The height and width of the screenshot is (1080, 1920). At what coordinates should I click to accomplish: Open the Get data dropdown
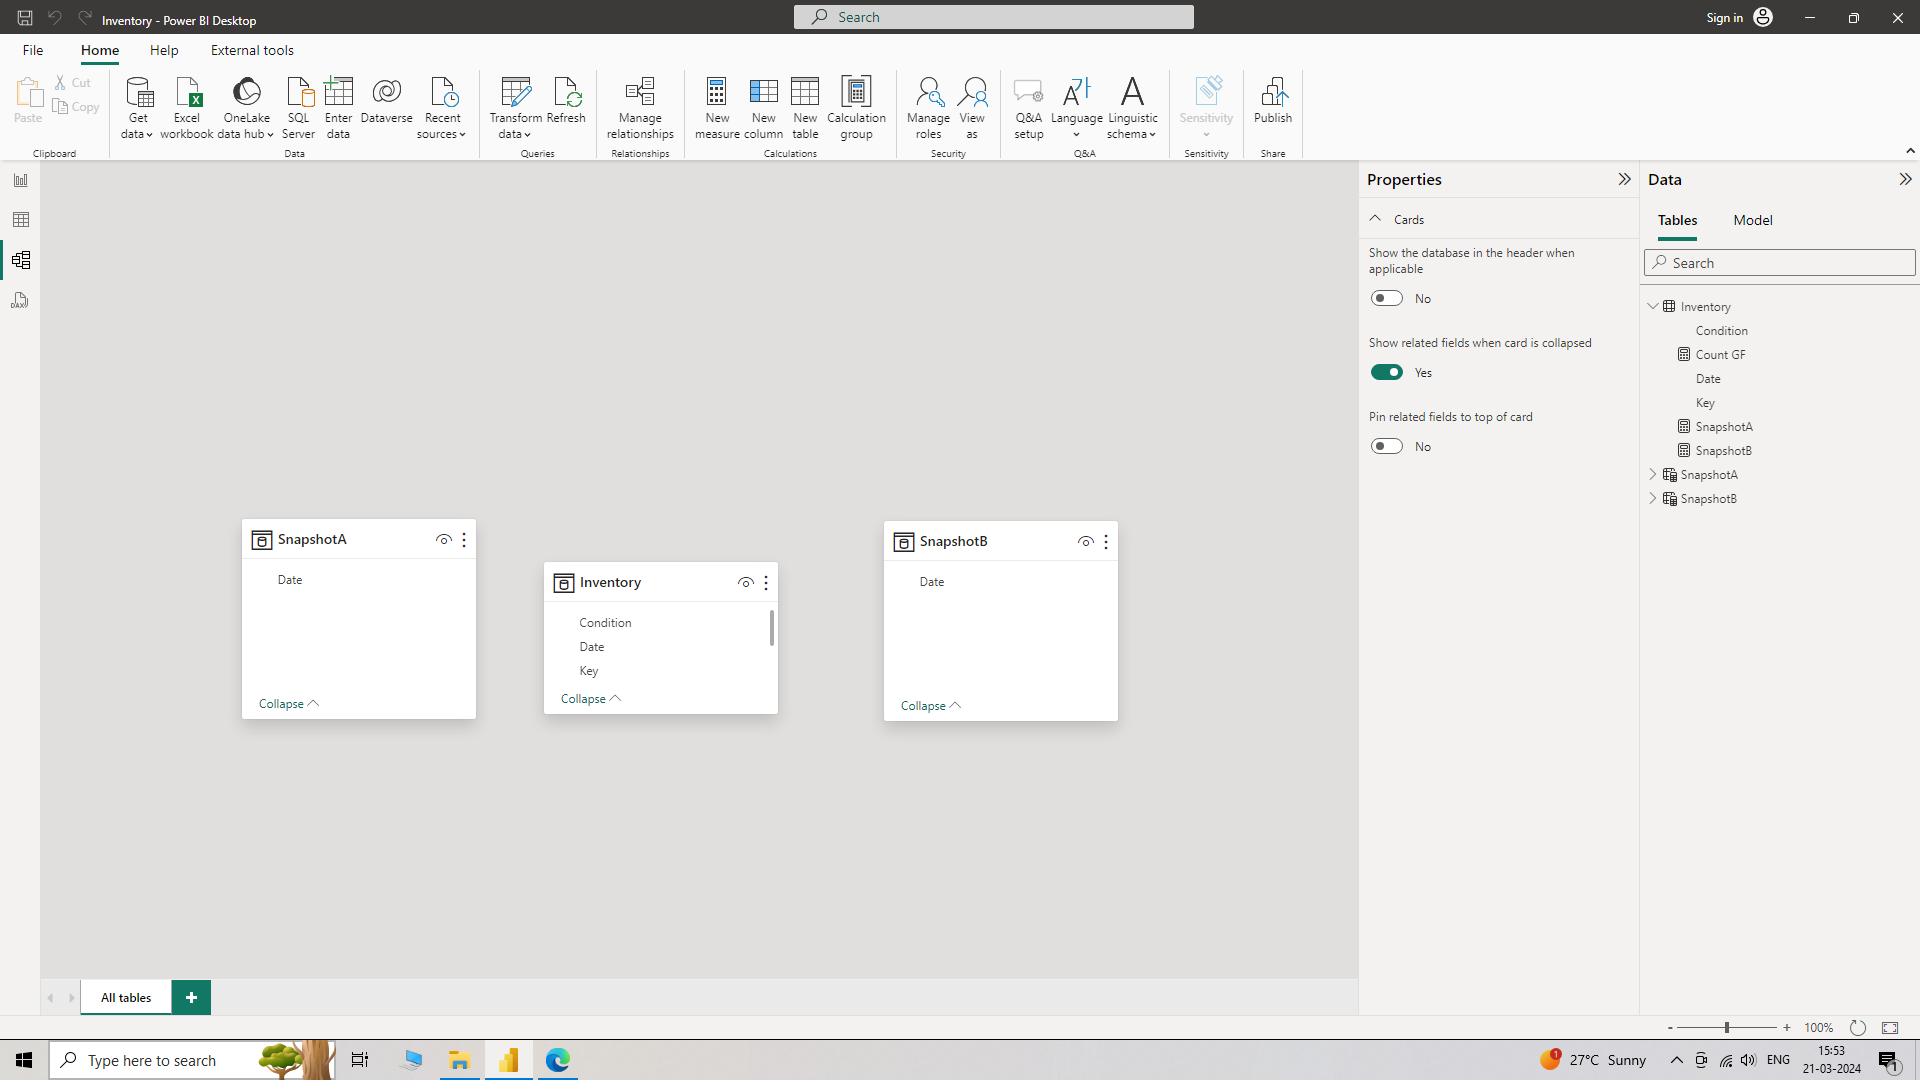(x=137, y=108)
